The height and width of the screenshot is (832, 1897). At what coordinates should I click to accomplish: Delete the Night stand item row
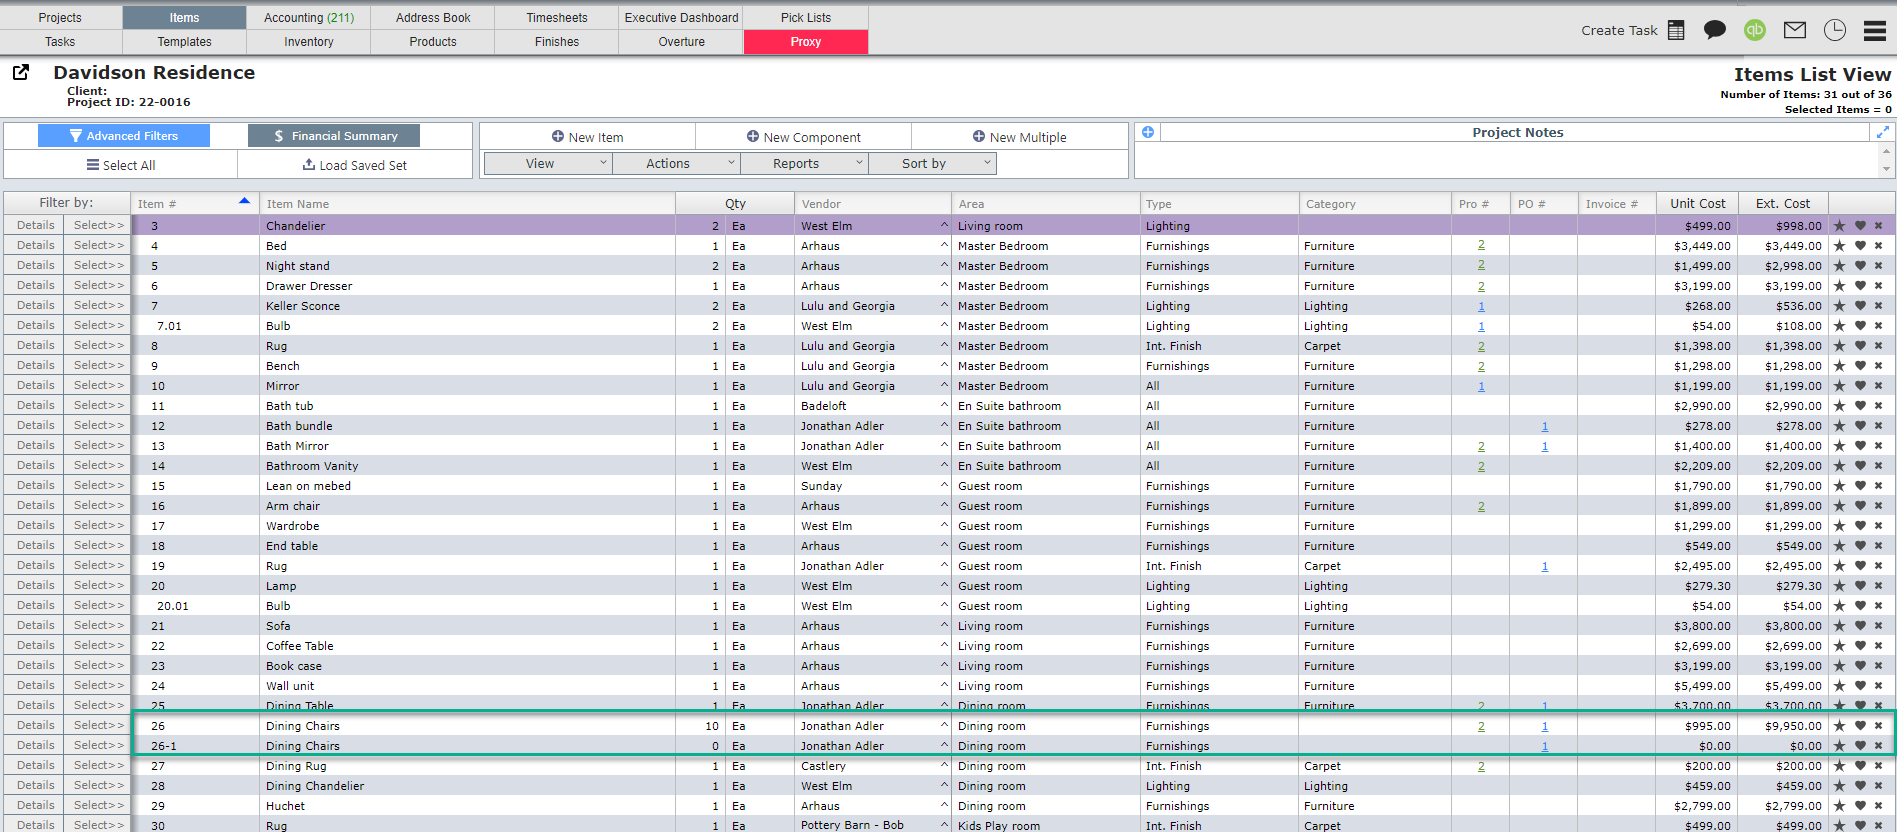(x=1878, y=266)
